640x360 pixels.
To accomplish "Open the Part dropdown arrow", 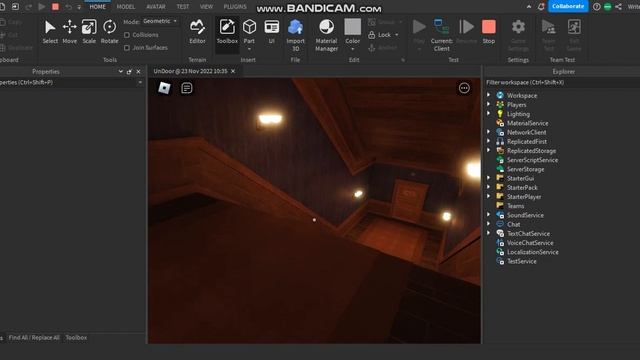I will pyautogui.click(x=249, y=49).
